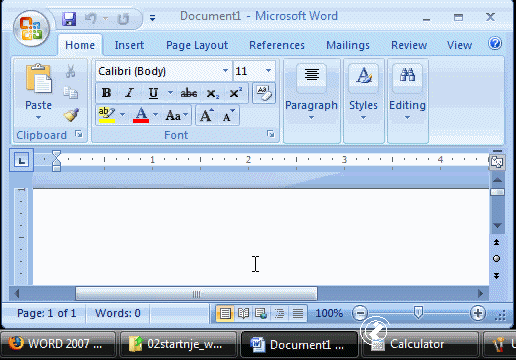Toggle the view ruler button above scrollbar
Viewport: 516px width, 360px height.
(497, 162)
